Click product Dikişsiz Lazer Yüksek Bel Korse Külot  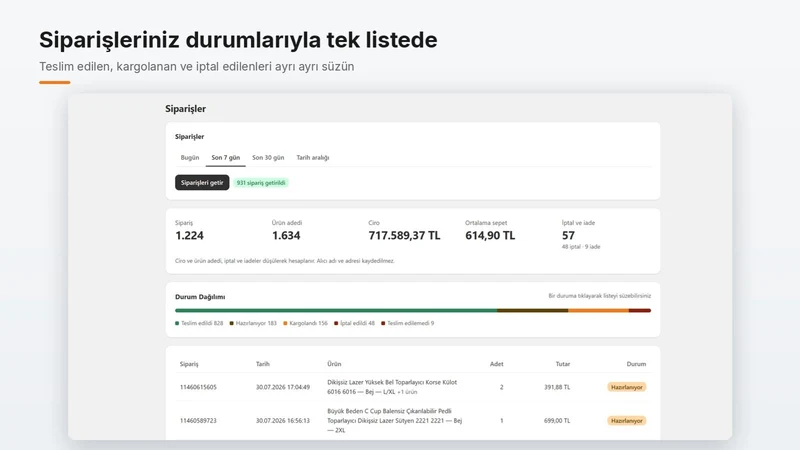(392, 387)
